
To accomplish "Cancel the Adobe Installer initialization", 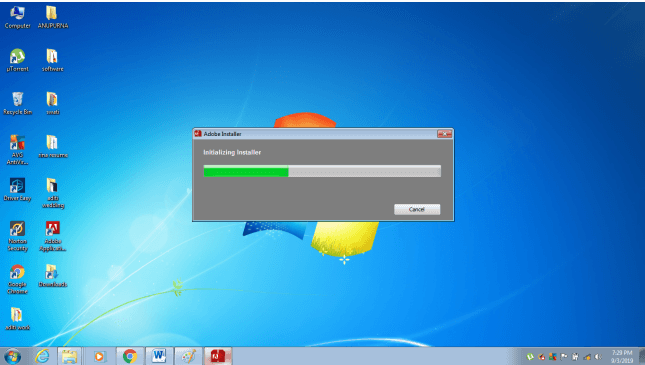I will pos(417,209).
